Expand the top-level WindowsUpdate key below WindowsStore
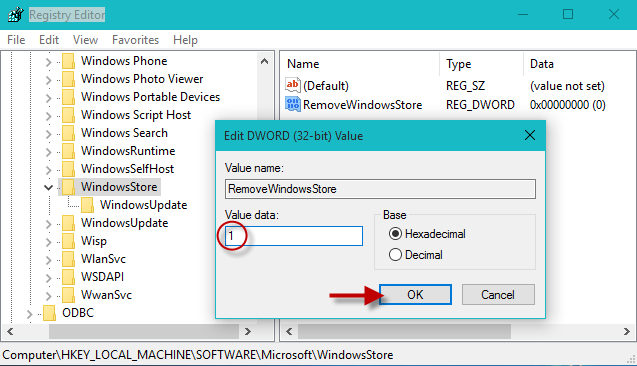This screenshot has width=637, height=366. (48, 223)
